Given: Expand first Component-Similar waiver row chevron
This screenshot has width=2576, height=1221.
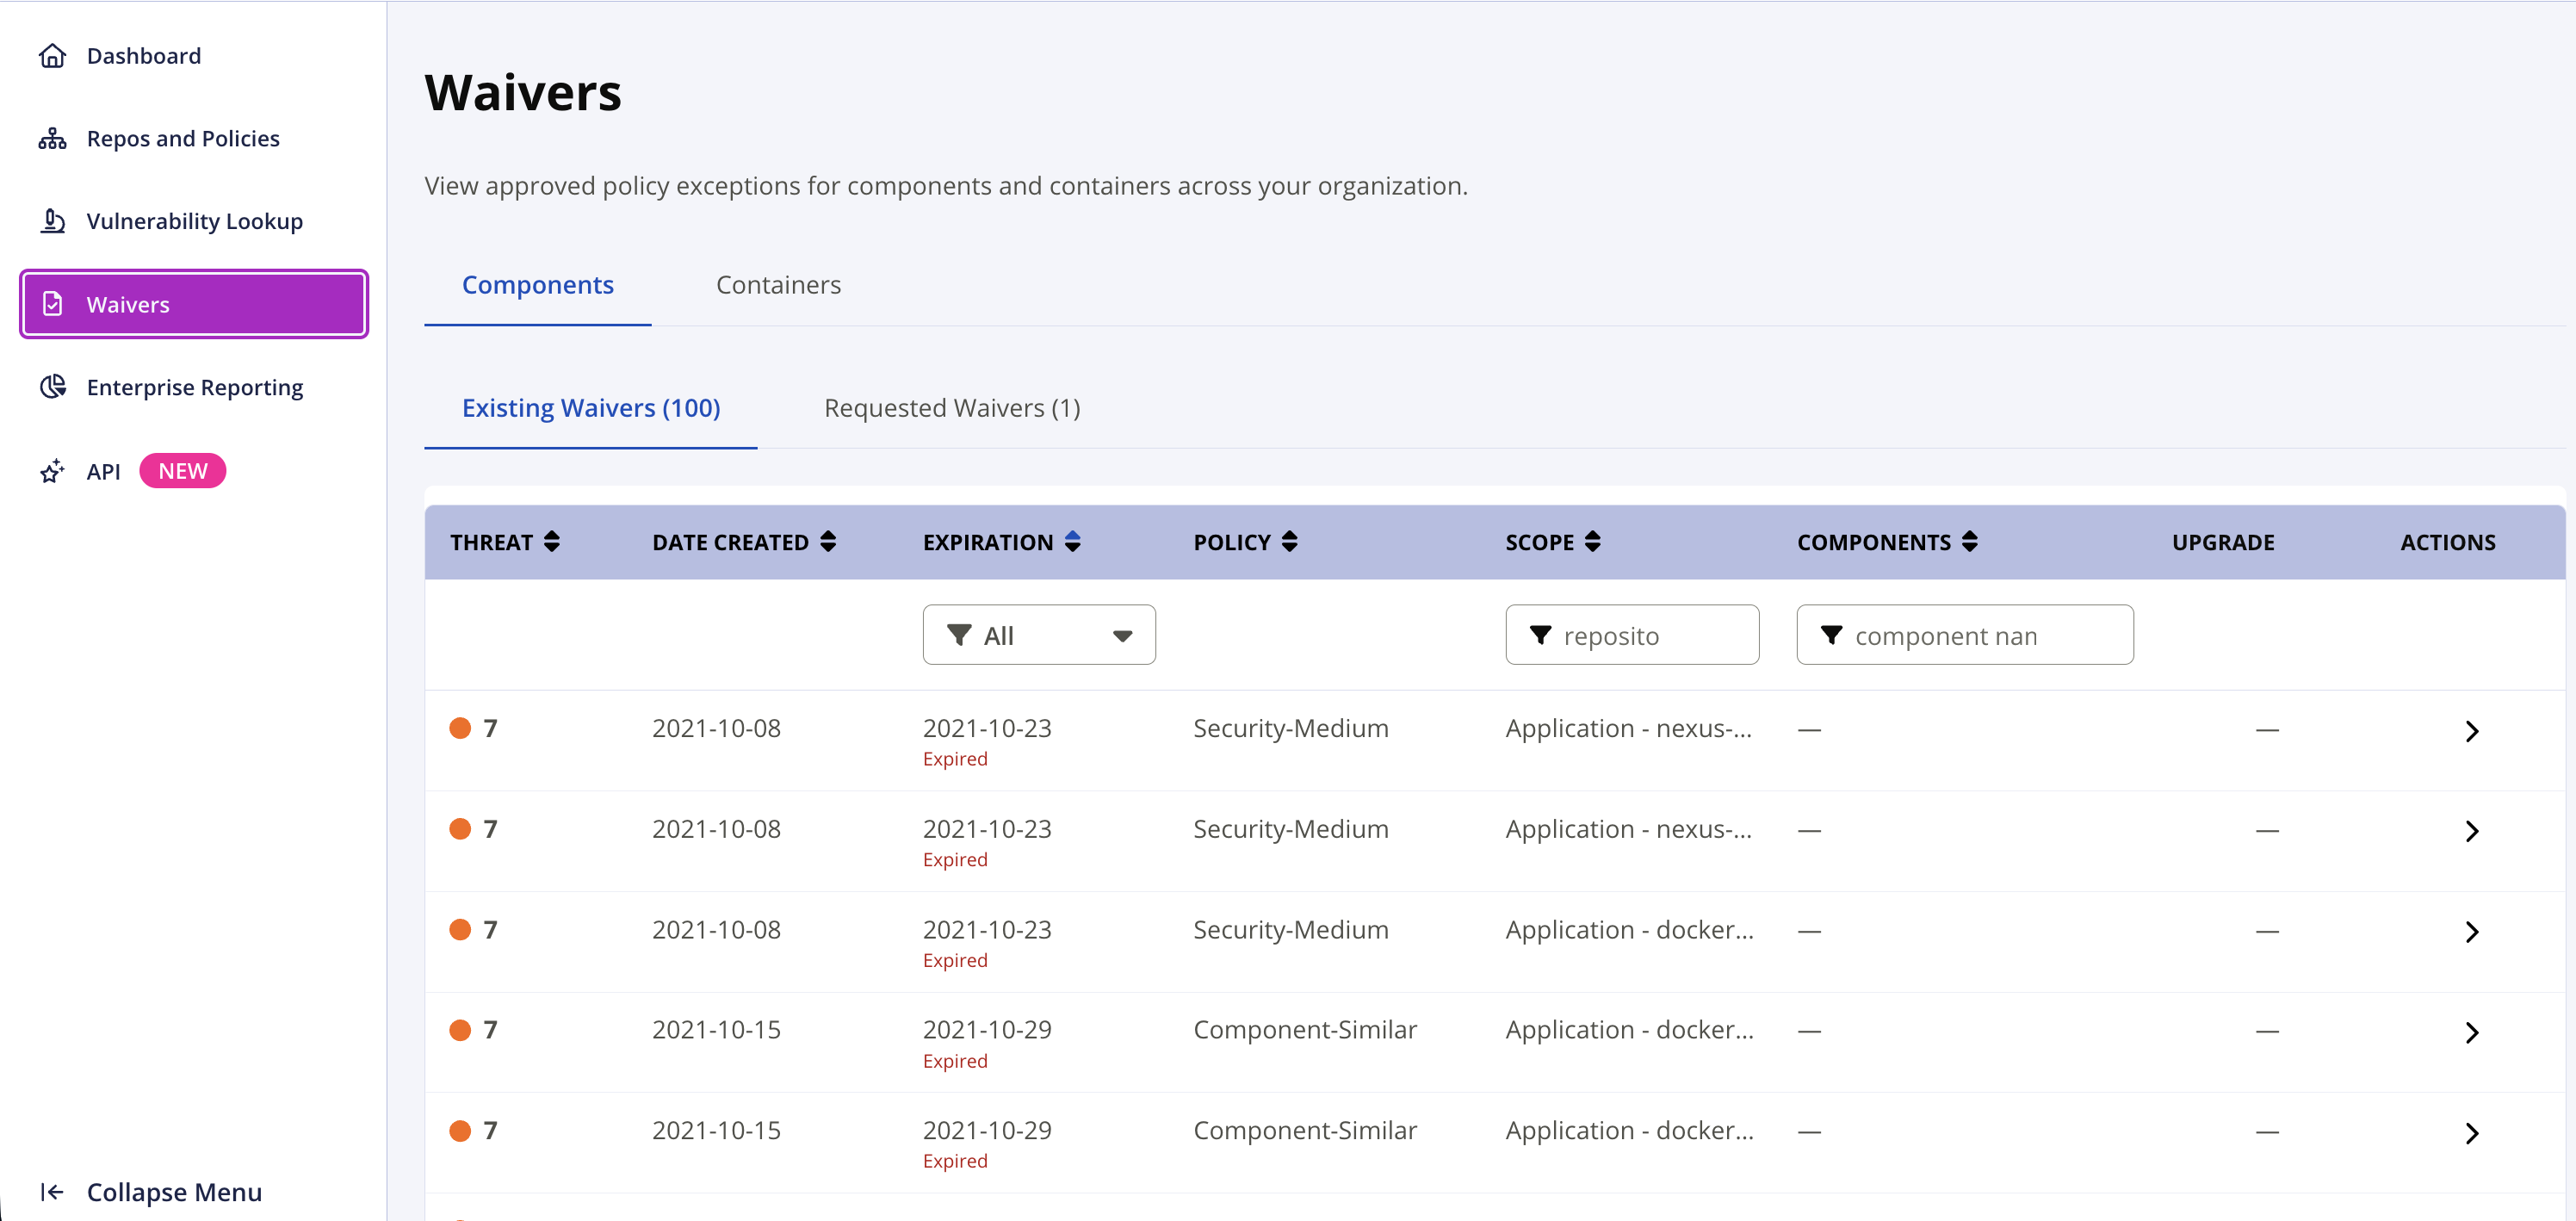Looking at the screenshot, I should (2472, 1032).
